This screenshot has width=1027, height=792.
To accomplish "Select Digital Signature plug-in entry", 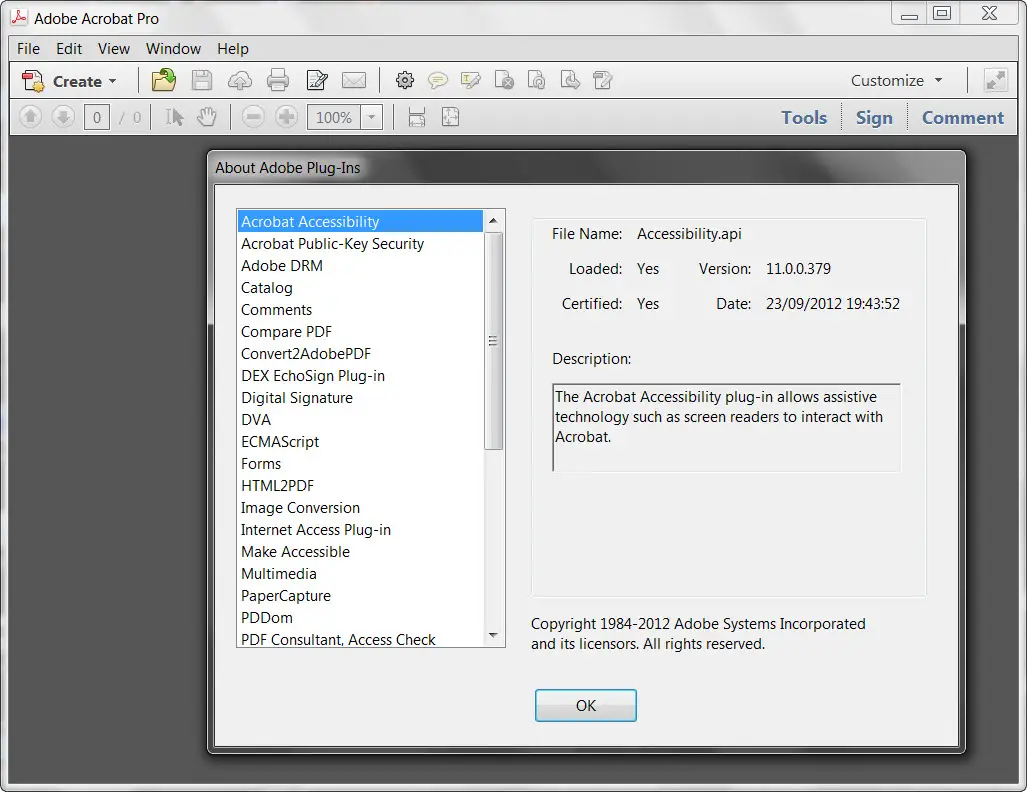I will (360, 398).
